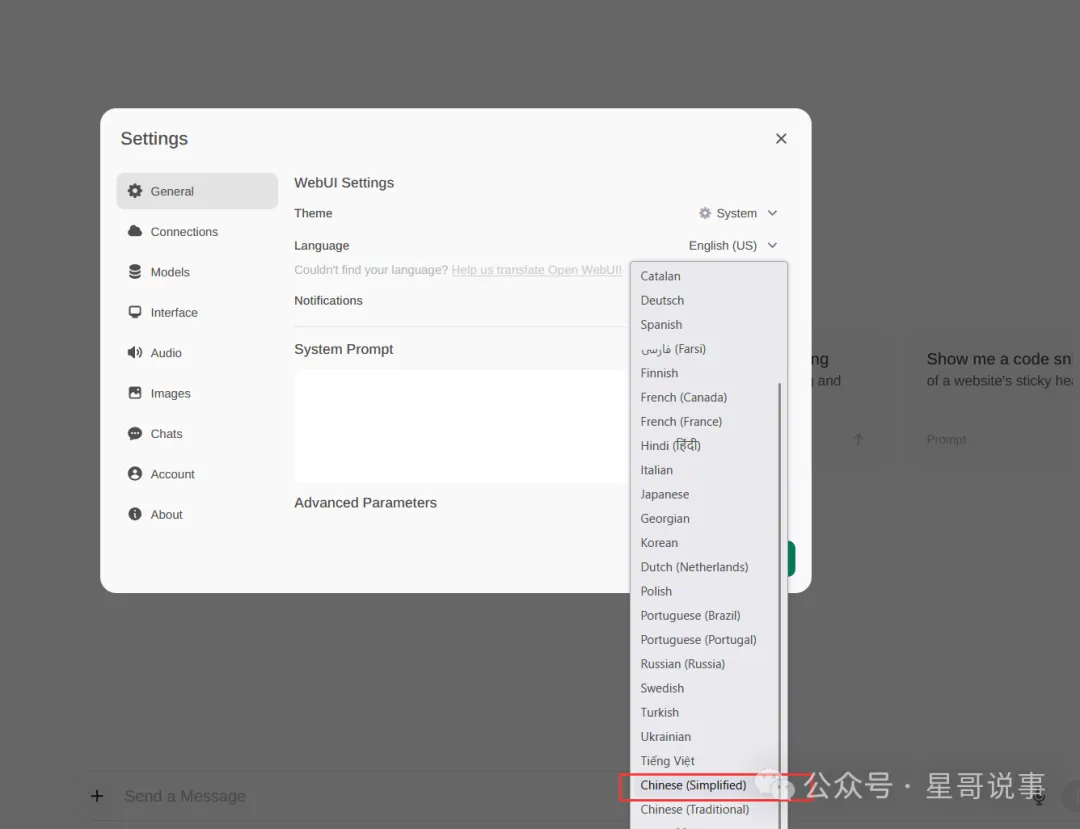Toggle the Theme selector showing System
Viewport: 1080px width, 829px height.
coord(738,213)
